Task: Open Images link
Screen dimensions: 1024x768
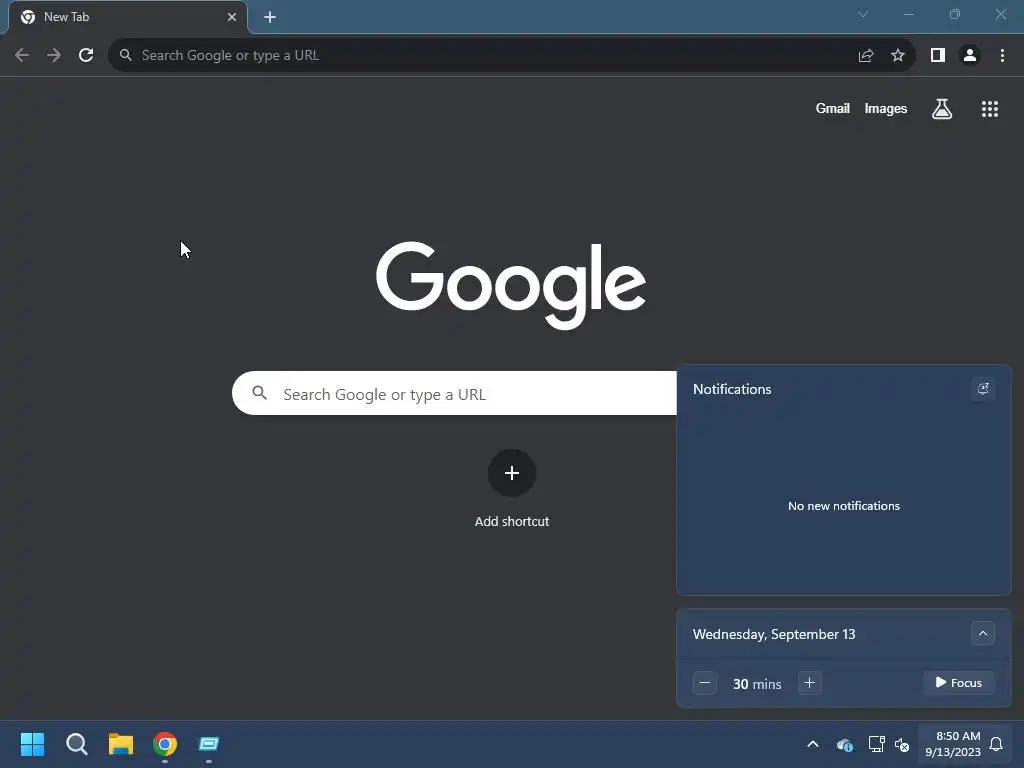Action: click(886, 108)
